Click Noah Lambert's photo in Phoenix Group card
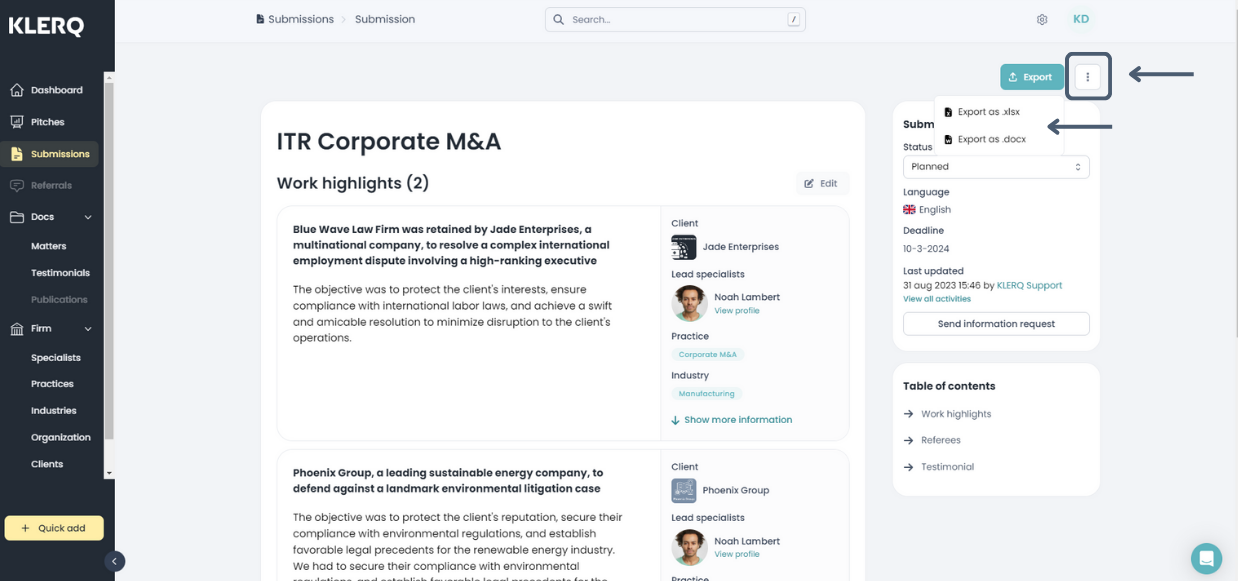The width and height of the screenshot is (1238, 581). coord(689,547)
